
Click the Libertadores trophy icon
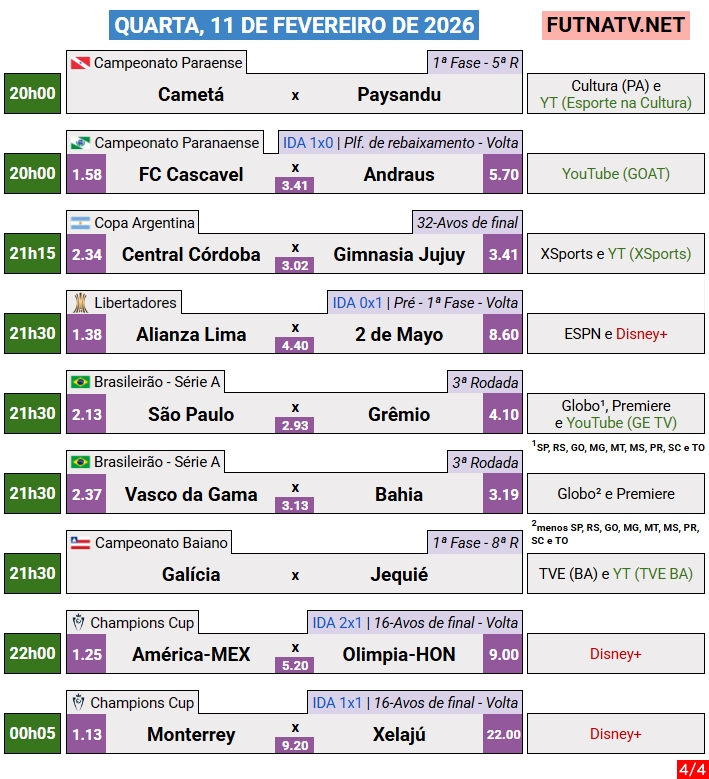click(x=80, y=302)
